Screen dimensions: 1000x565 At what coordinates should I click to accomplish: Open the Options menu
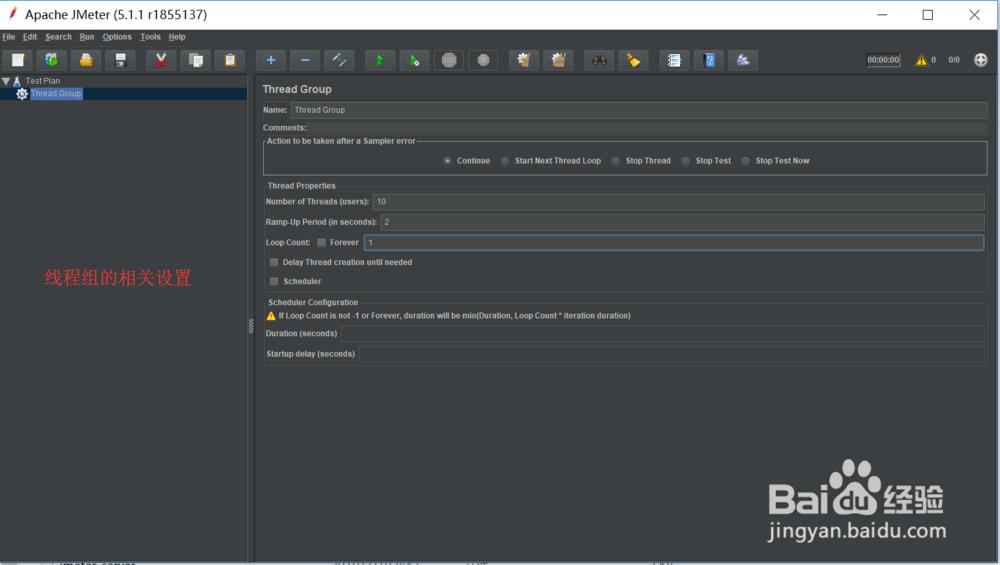pyautogui.click(x=117, y=37)
